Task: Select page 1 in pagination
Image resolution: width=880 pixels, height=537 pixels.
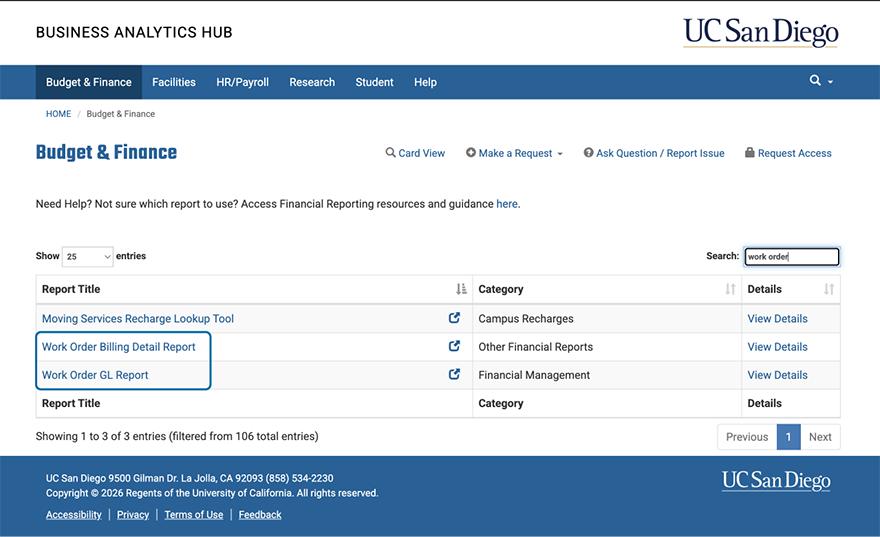Action: click(x=789, y=437)
